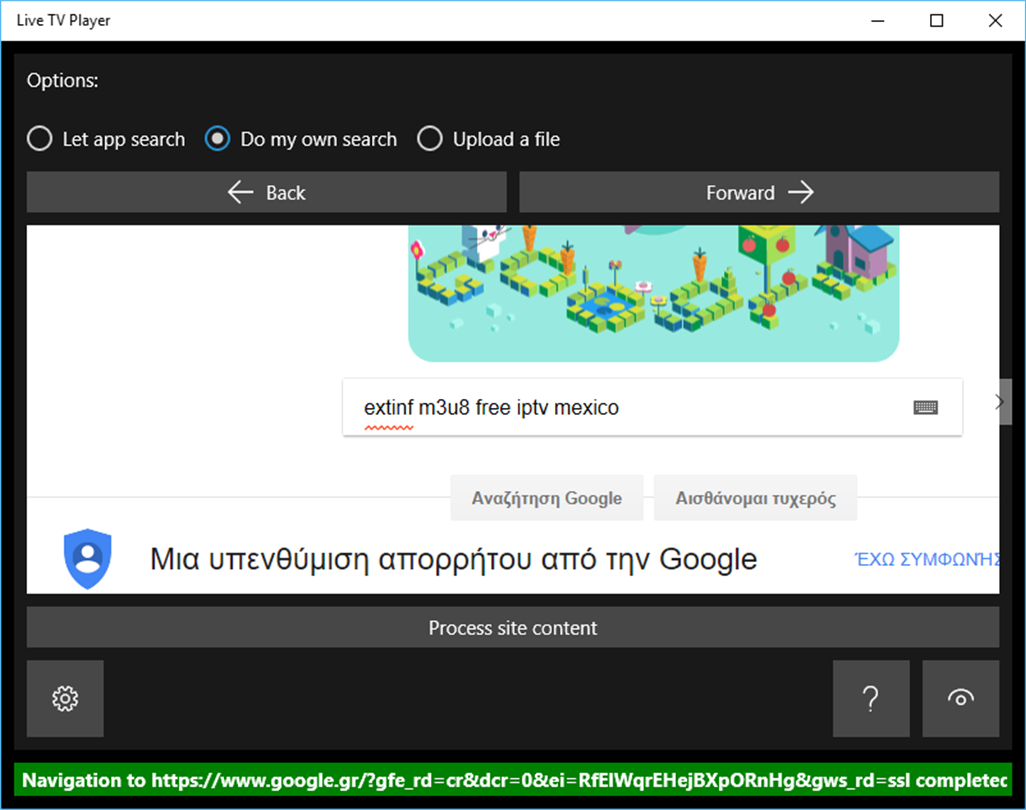Open help with the question mark button
Image resolution: width=1026 pixels, height=810 pixels.
pyautogui.click(x=871, y=698)
